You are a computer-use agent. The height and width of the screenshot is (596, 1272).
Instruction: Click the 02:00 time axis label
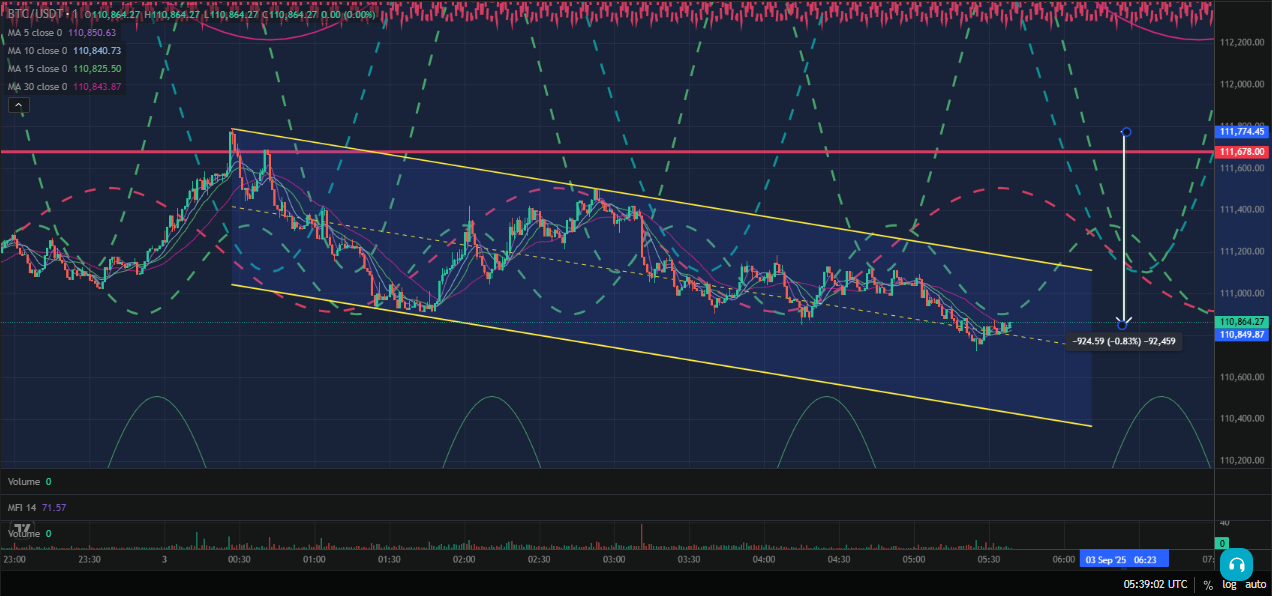pos(464,560)
